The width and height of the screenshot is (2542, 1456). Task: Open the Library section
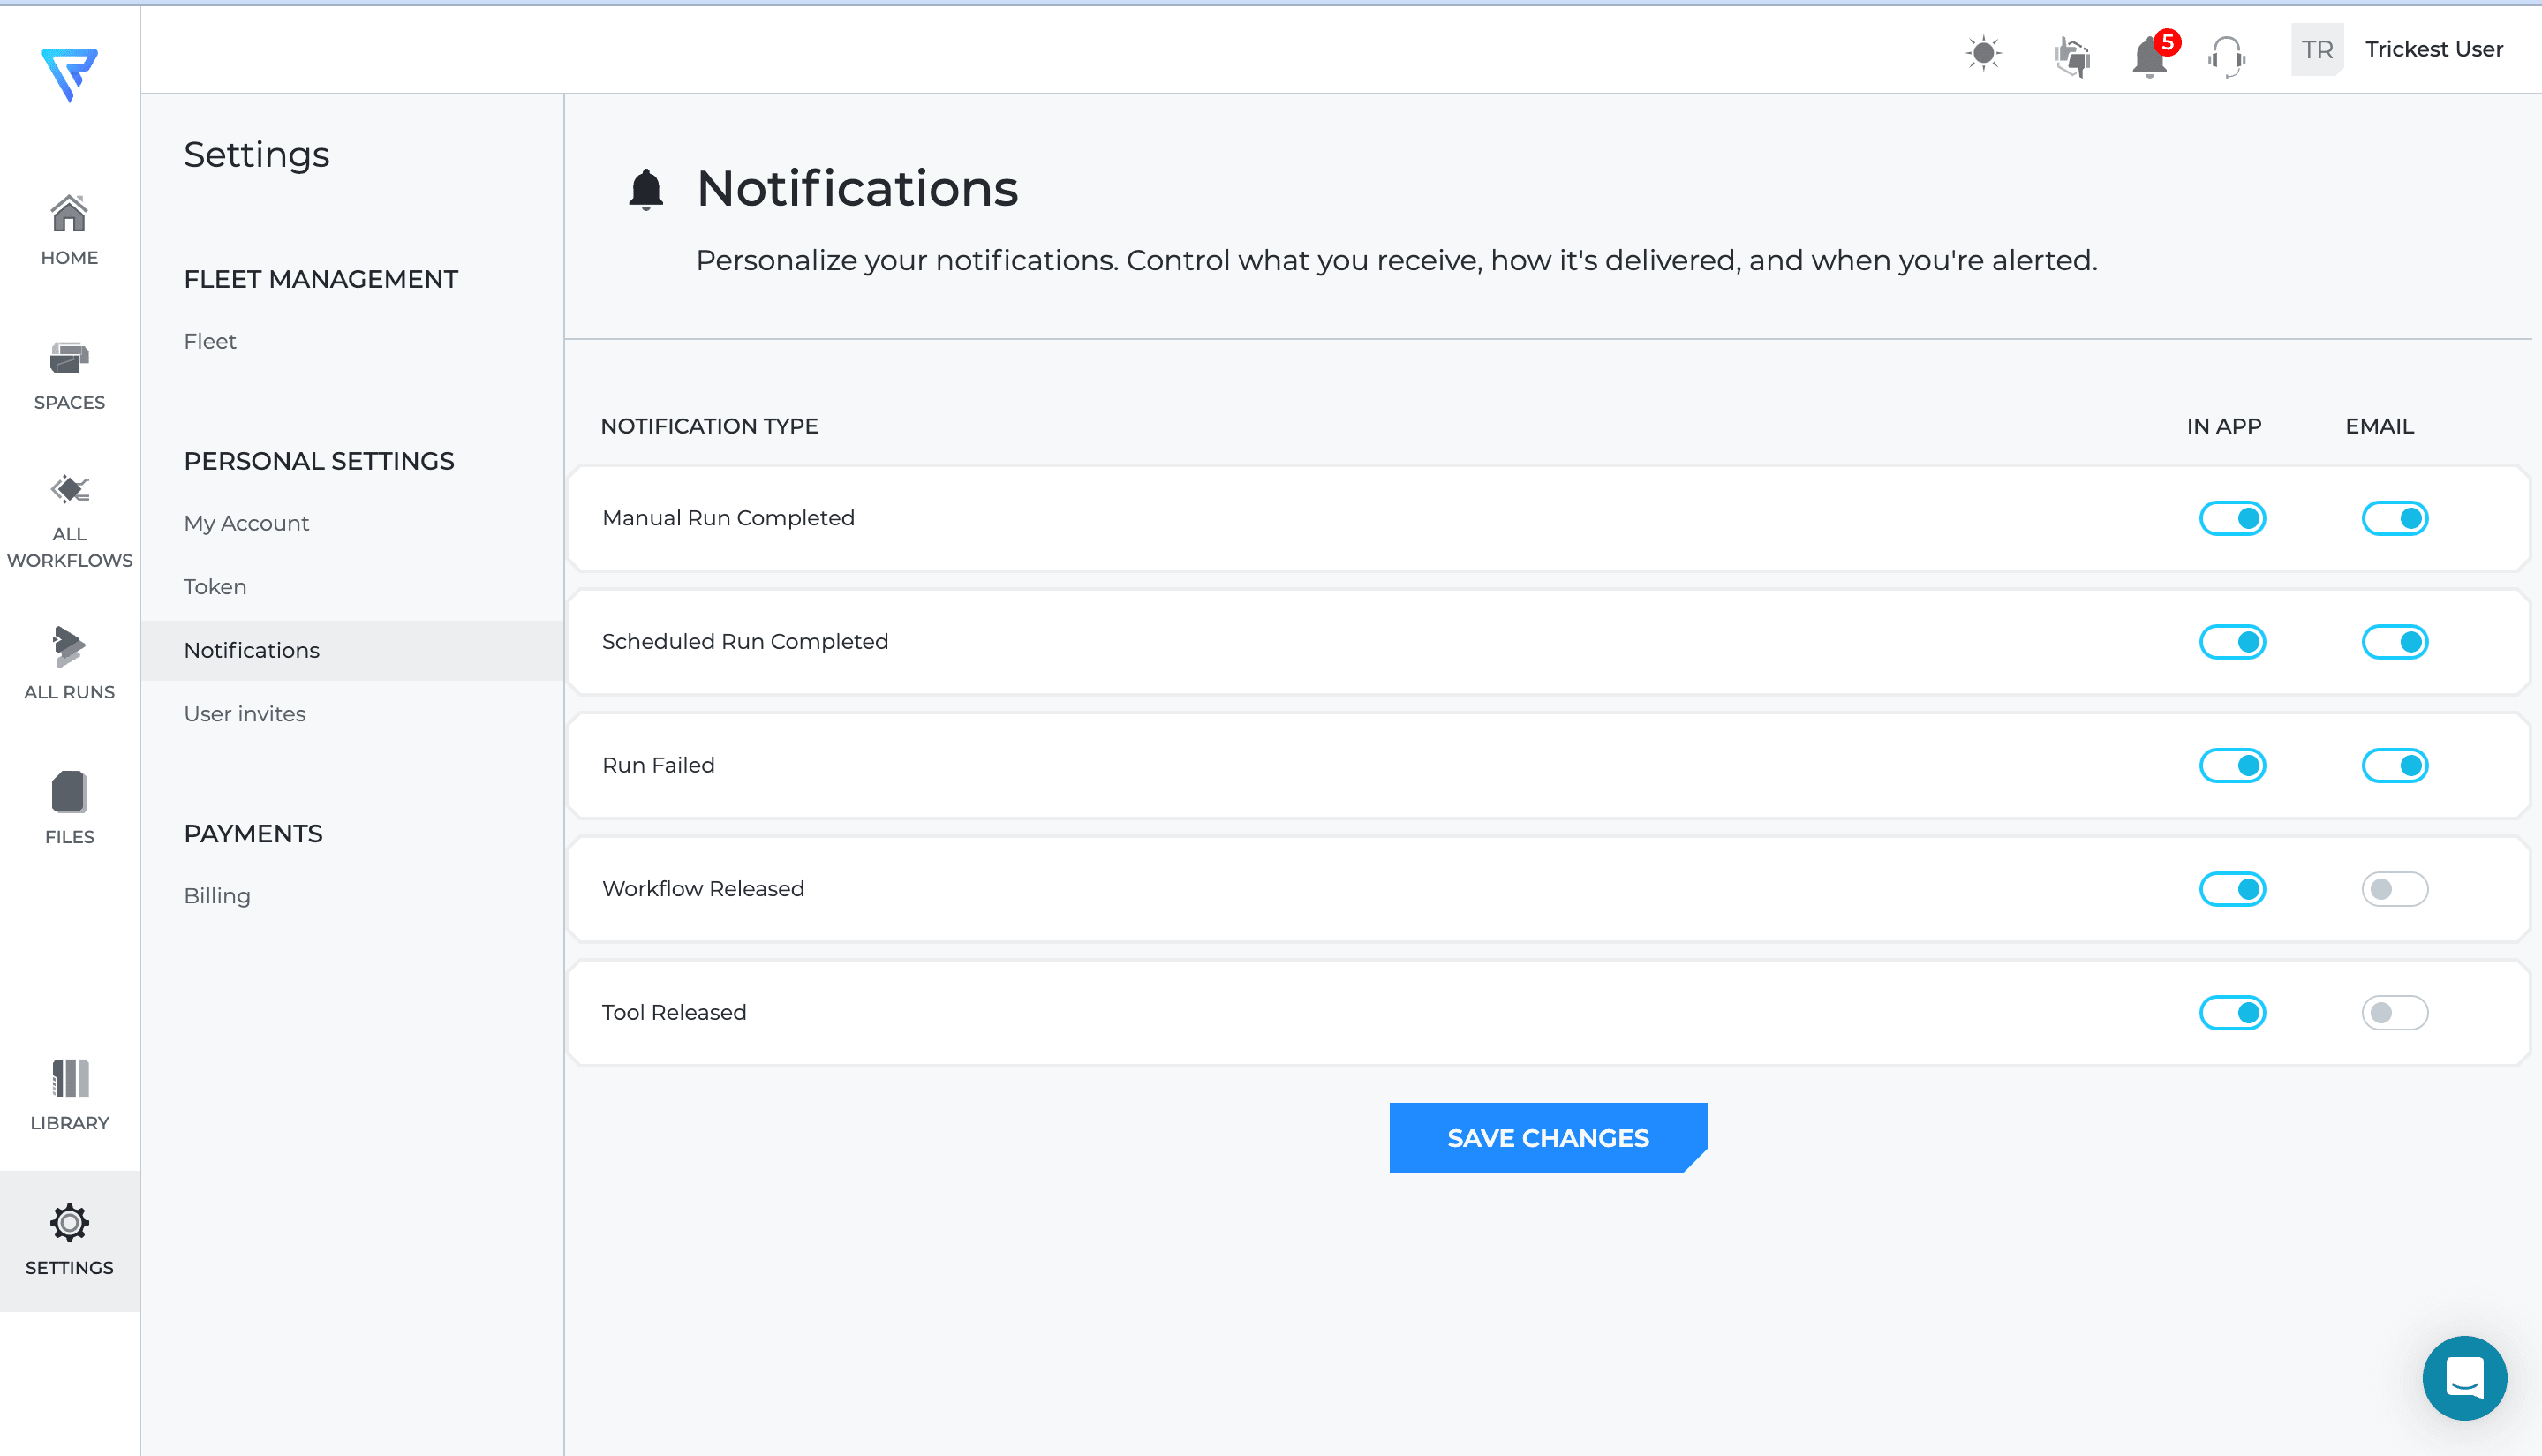[69, 1095]
